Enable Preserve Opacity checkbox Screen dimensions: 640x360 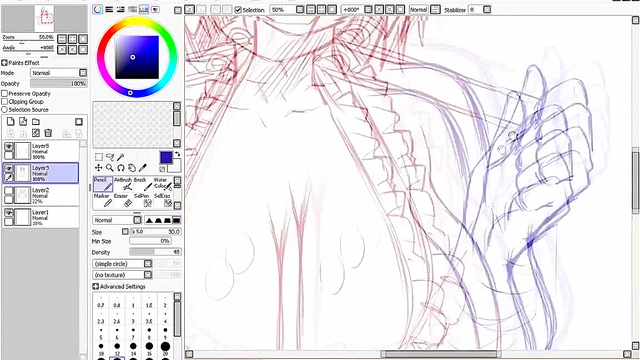point(4,93)
